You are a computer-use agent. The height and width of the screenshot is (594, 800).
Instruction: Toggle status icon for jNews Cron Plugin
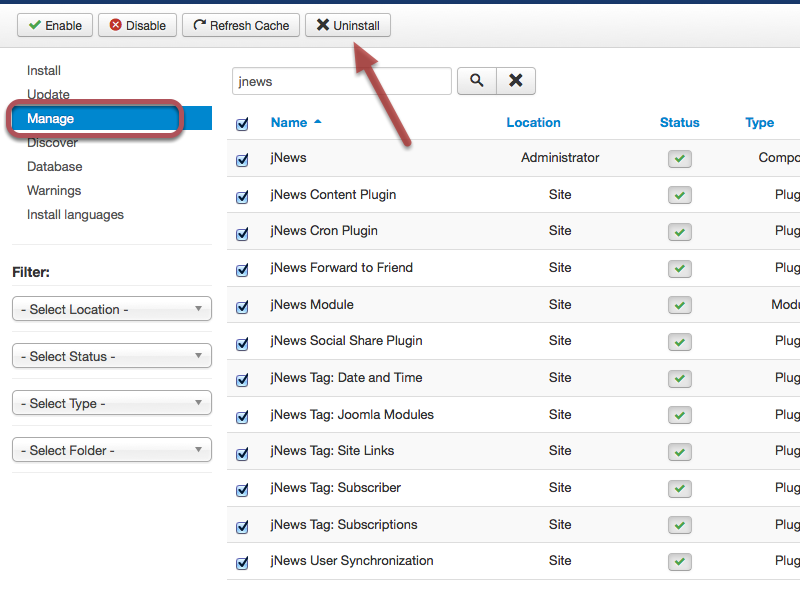680,232
